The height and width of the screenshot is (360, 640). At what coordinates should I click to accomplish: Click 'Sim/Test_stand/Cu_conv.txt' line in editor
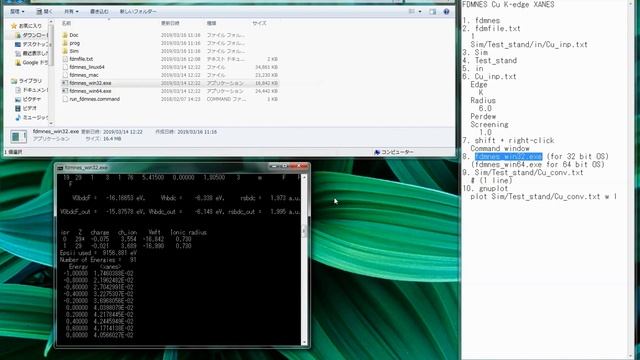pos(529,173)
